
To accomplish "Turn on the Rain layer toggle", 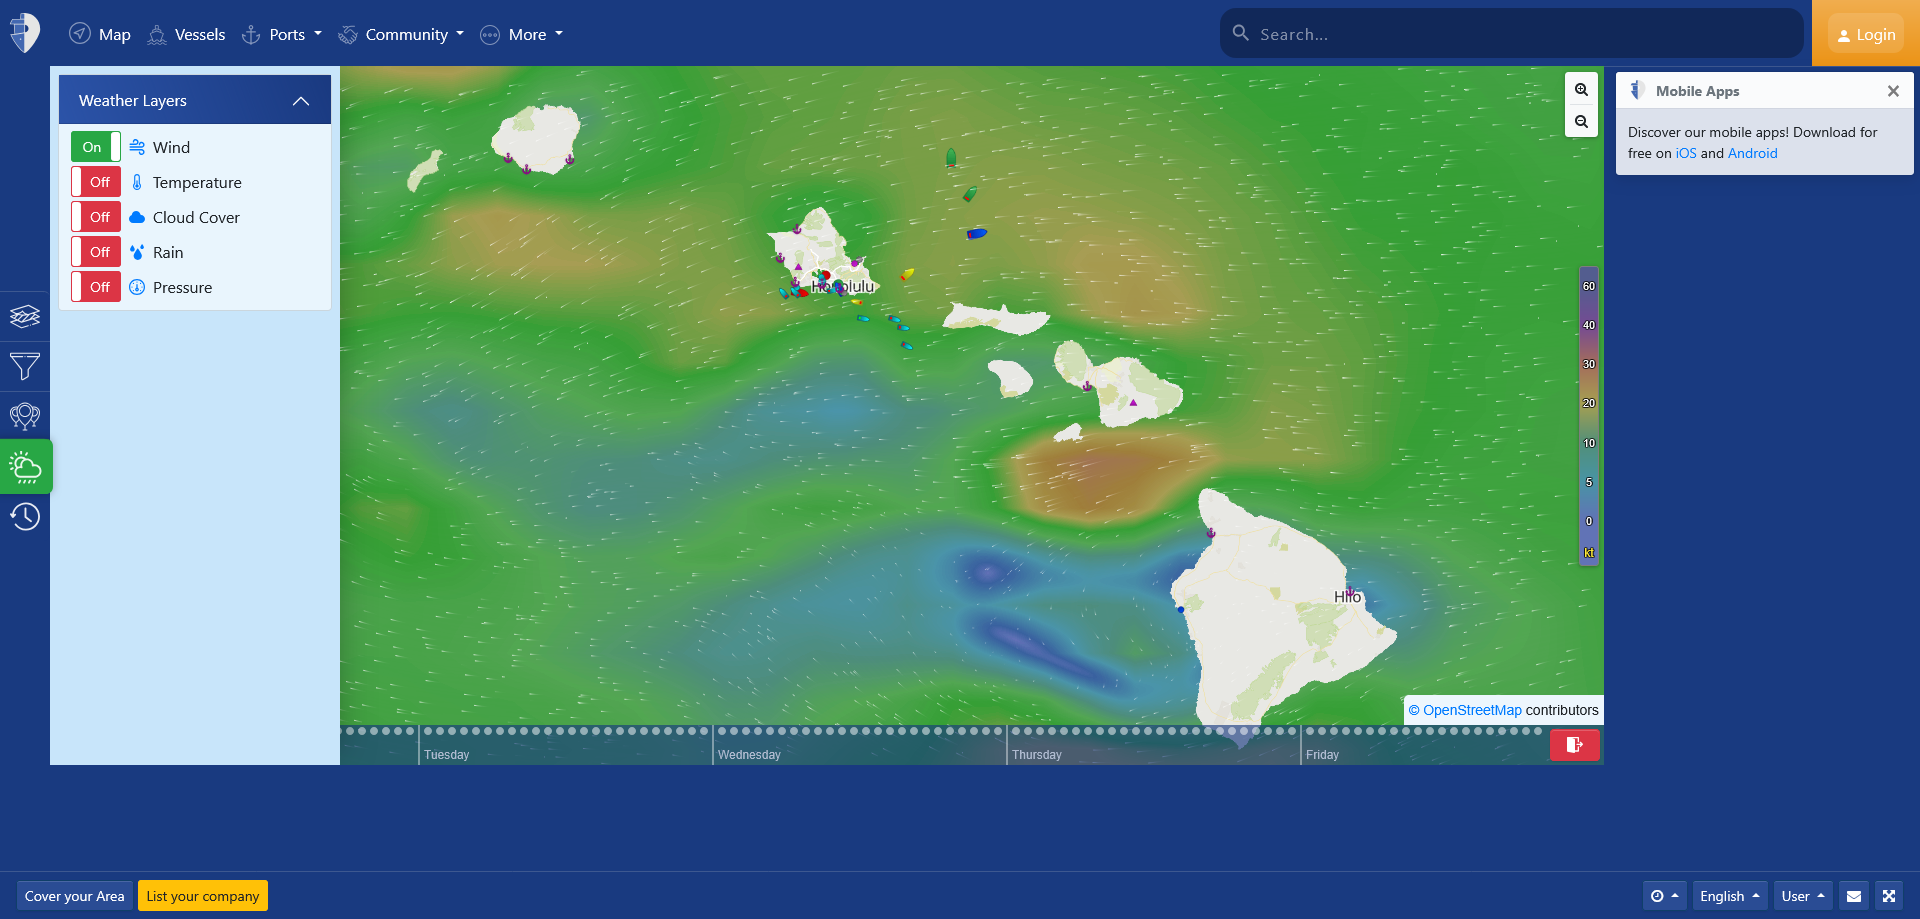I will tap(96, 252).
